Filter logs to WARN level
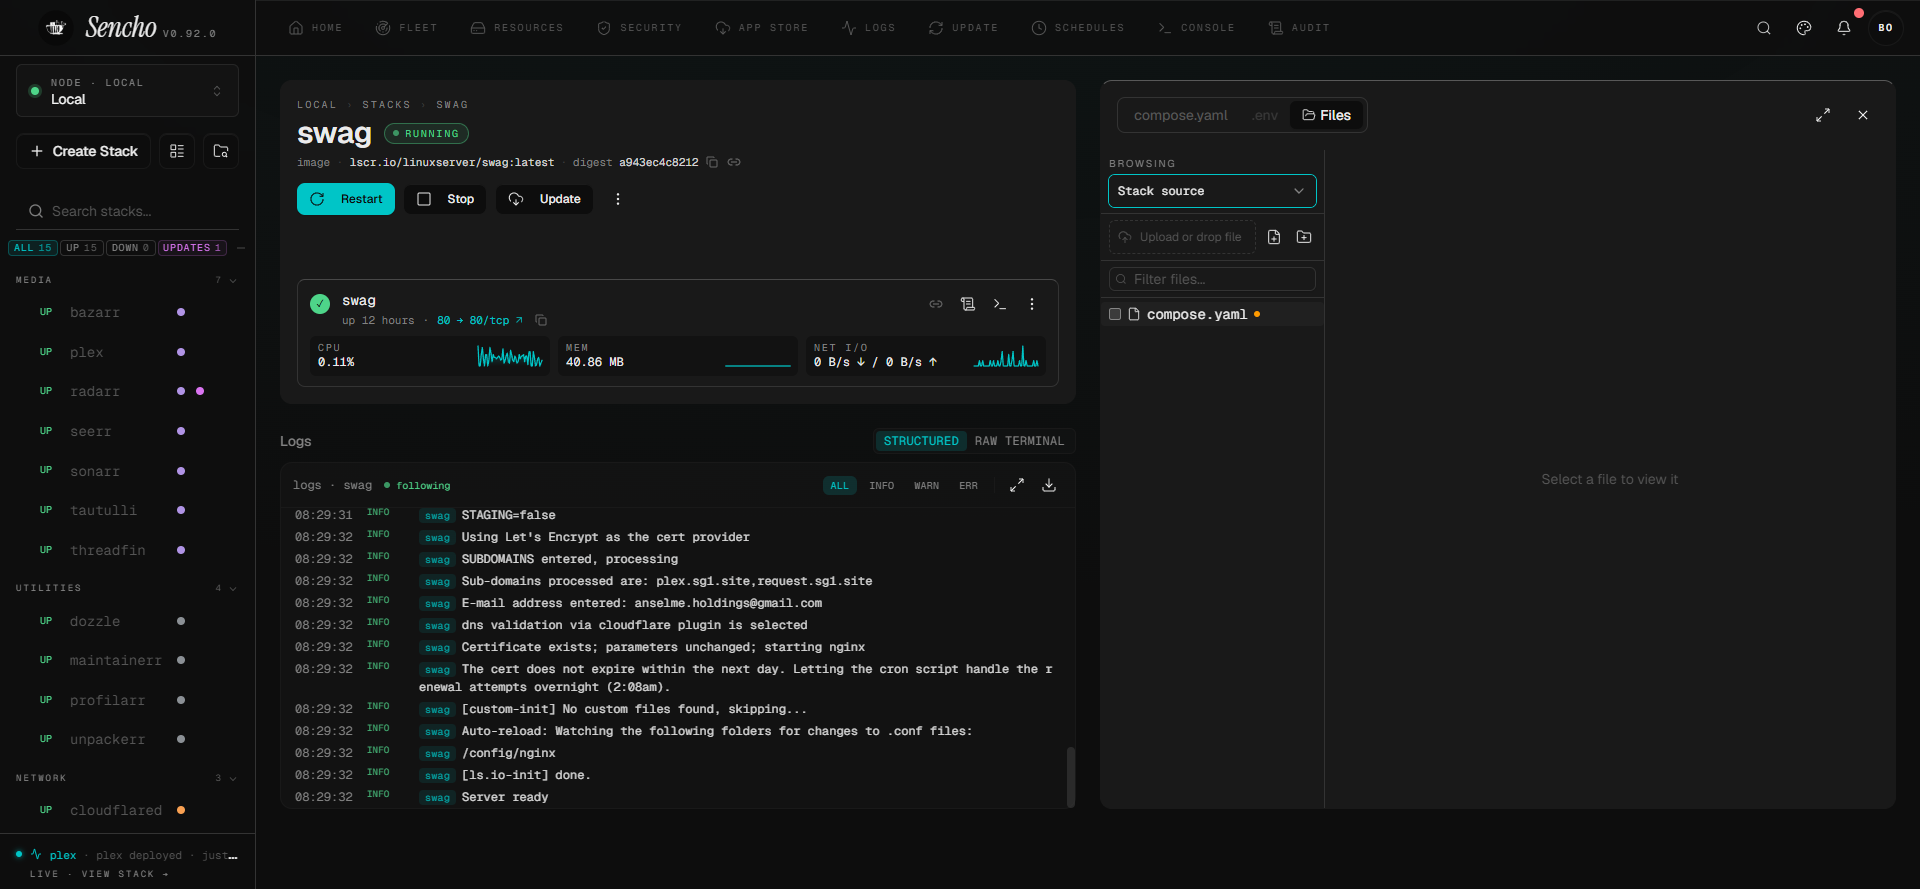The height and width of the screenshot is (889, 1920). coord(926,486)
